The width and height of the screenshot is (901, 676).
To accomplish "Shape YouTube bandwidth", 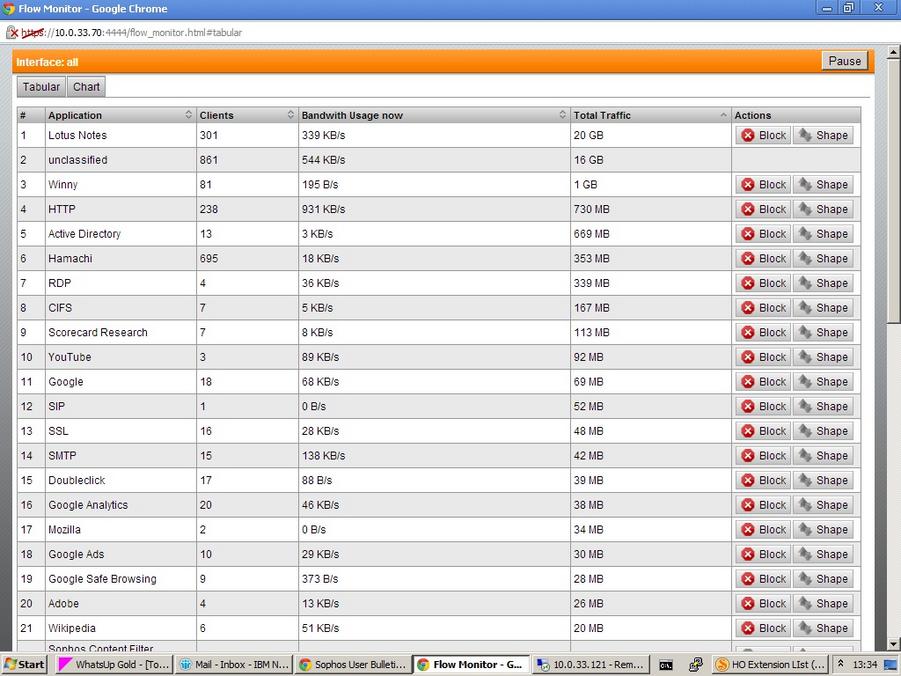I will pyautogui.click(x=823, y=357).
